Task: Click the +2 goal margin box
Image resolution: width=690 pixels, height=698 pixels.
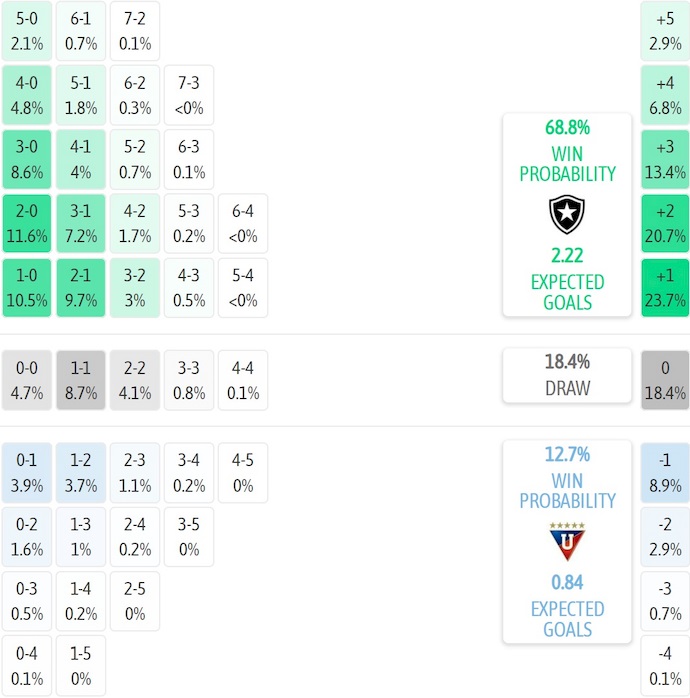Action: pos(665,224)
